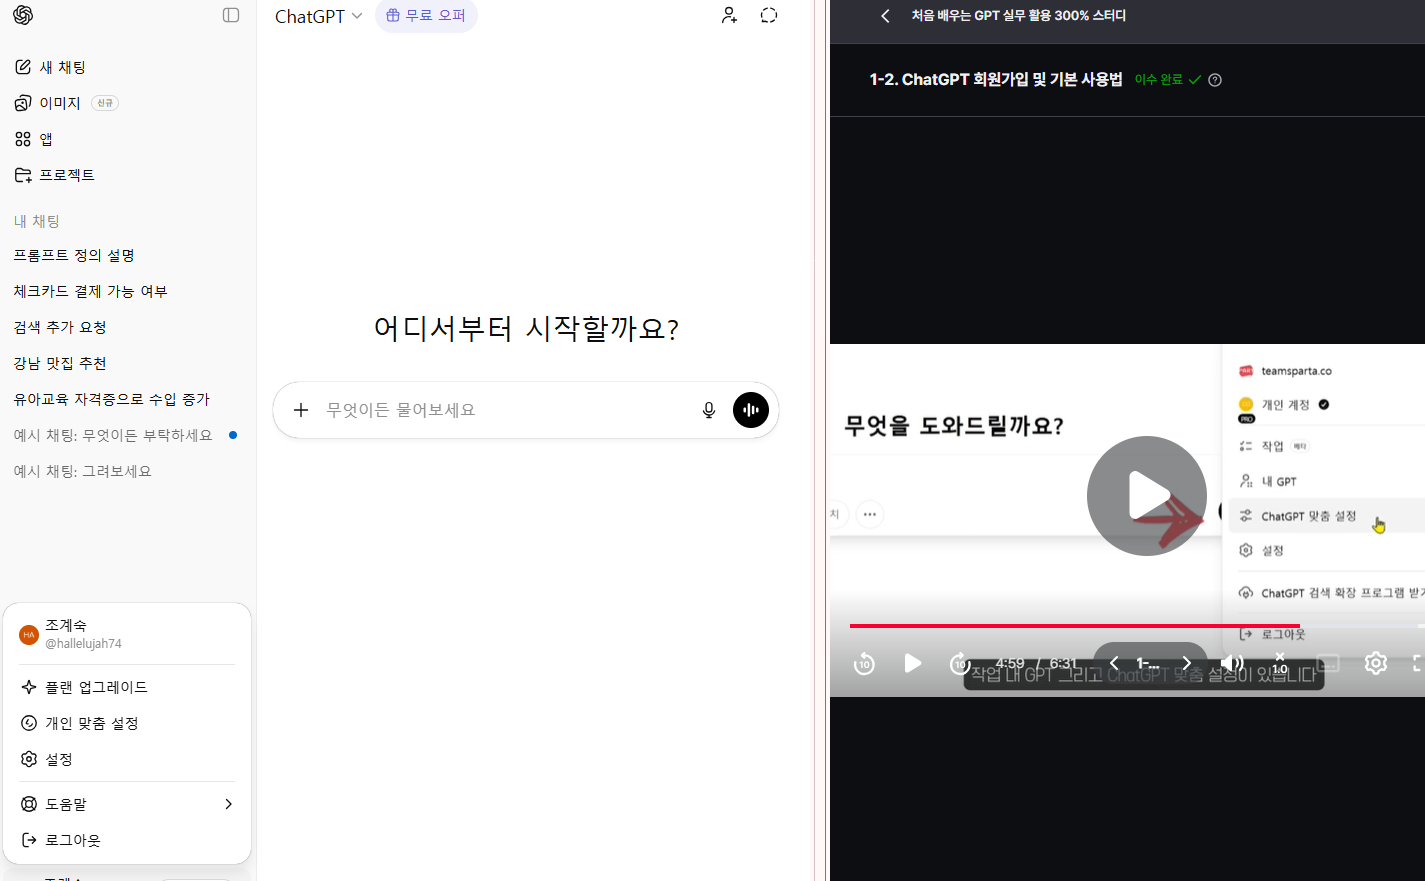Open '예시 채팅: 그려보세요' chat
The width and height of the screenshot is (1425, 881).
click(82, 471)
